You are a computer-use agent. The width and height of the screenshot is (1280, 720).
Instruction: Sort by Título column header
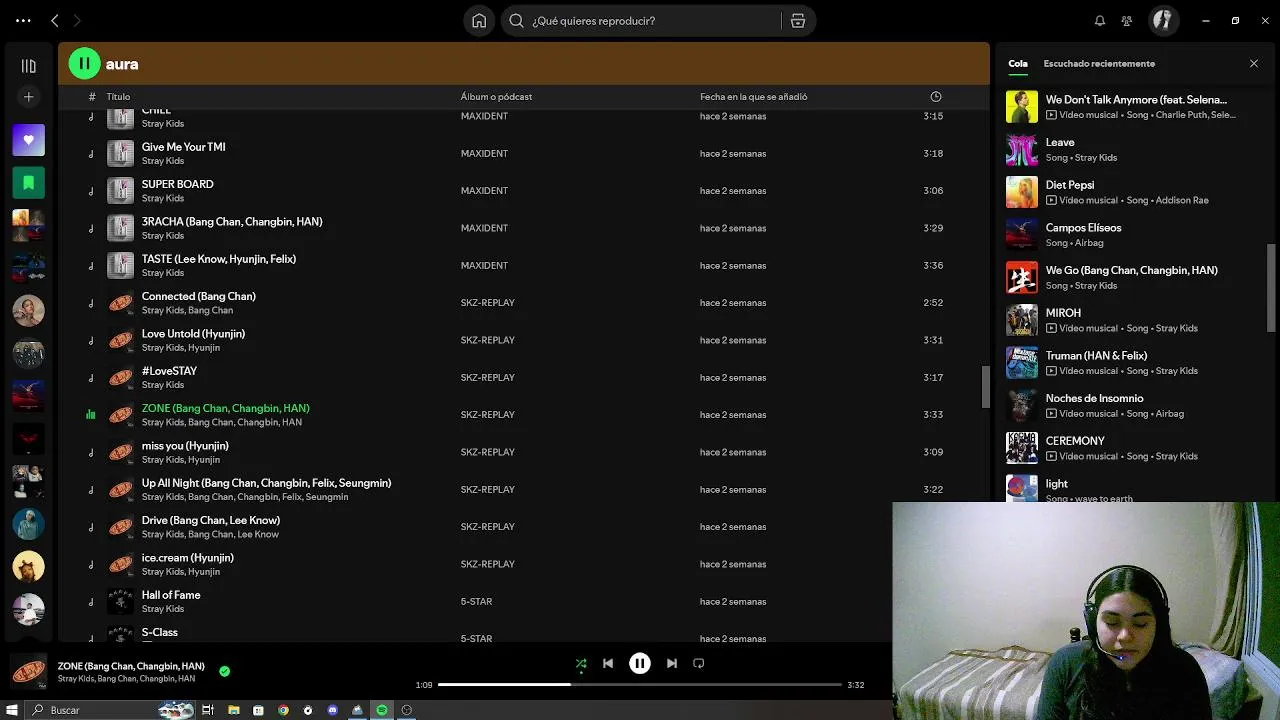118,97
